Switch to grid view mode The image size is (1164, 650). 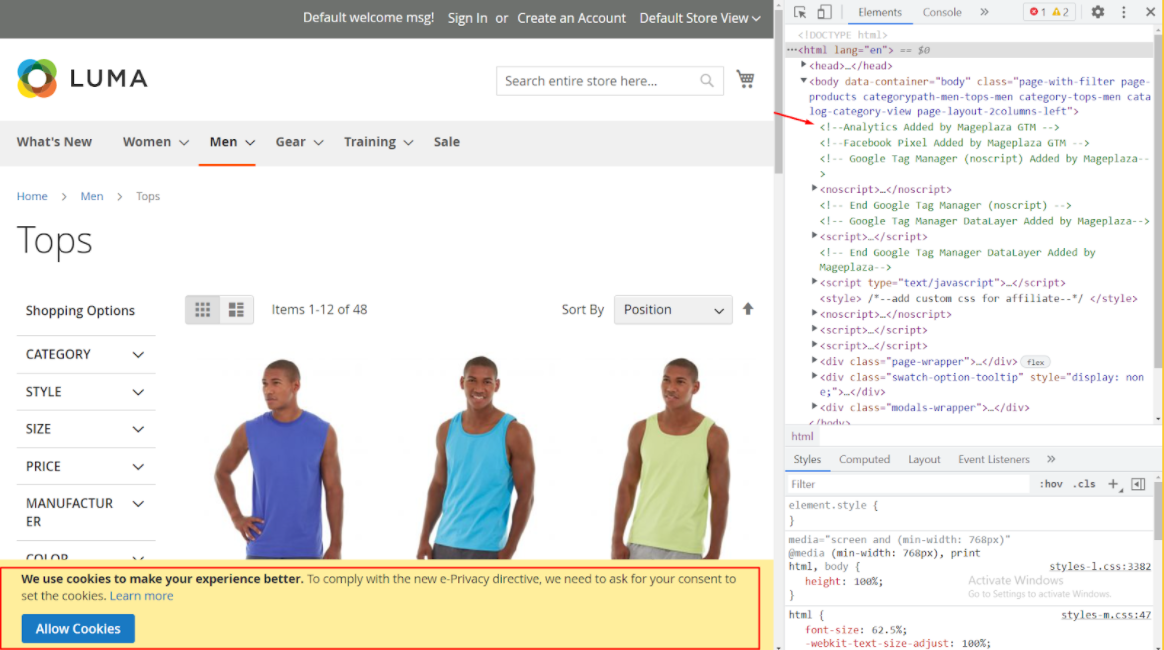click(x=203, y=310)
